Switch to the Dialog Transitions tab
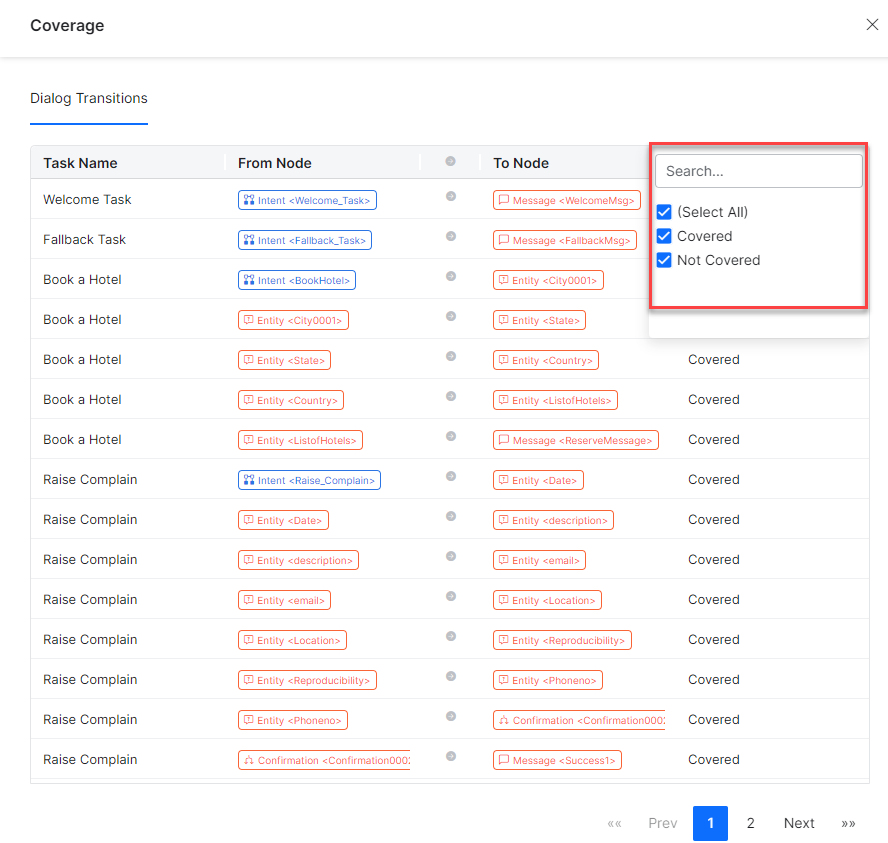The width and height of the screenshot is (888, 843). 89,98
